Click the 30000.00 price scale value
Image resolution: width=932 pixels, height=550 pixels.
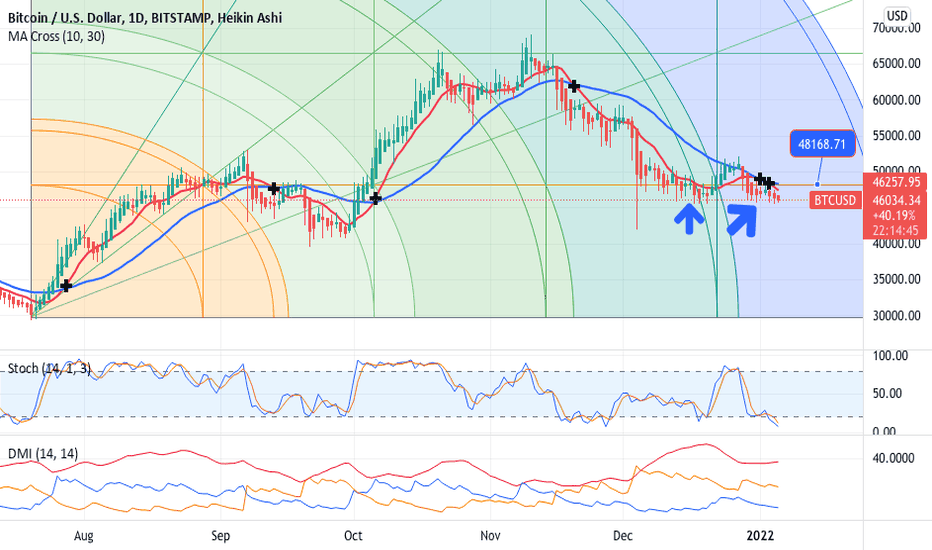click(896, 316)
